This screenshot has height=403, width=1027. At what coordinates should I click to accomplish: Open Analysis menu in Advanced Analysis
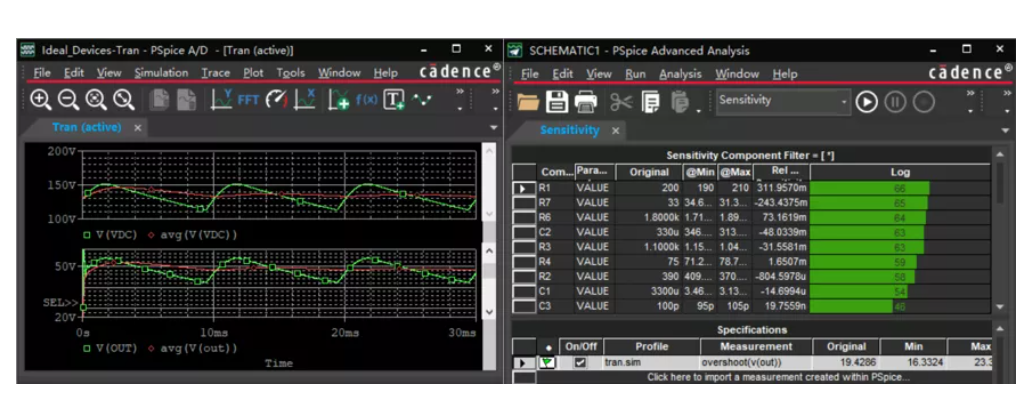681,74
